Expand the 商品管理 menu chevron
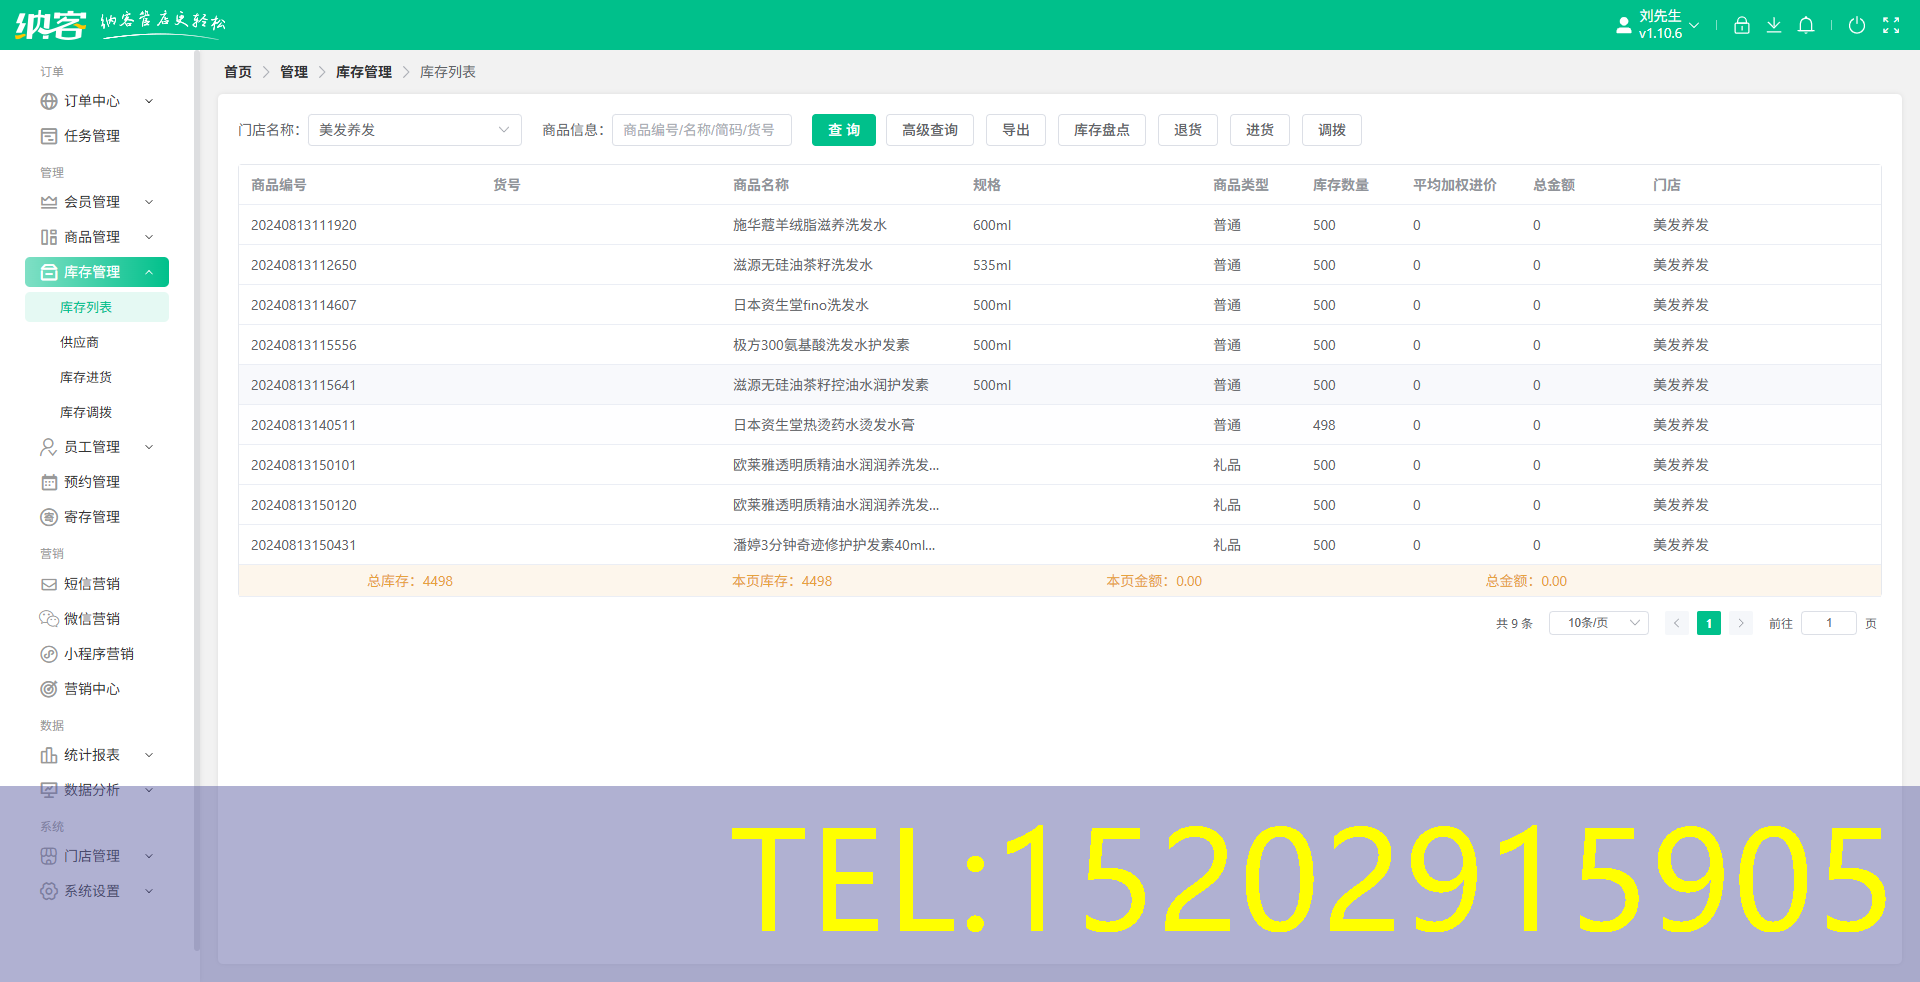Image resolution: width=1920 pixels, height=982 pixels. coord(149,237)
